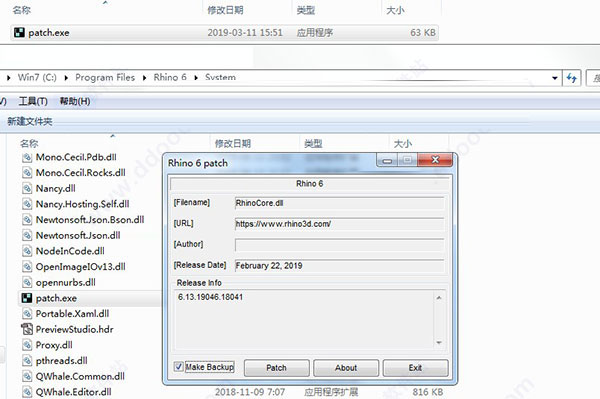Click the Exit button in Rhino 6 patch

(415, 368)
